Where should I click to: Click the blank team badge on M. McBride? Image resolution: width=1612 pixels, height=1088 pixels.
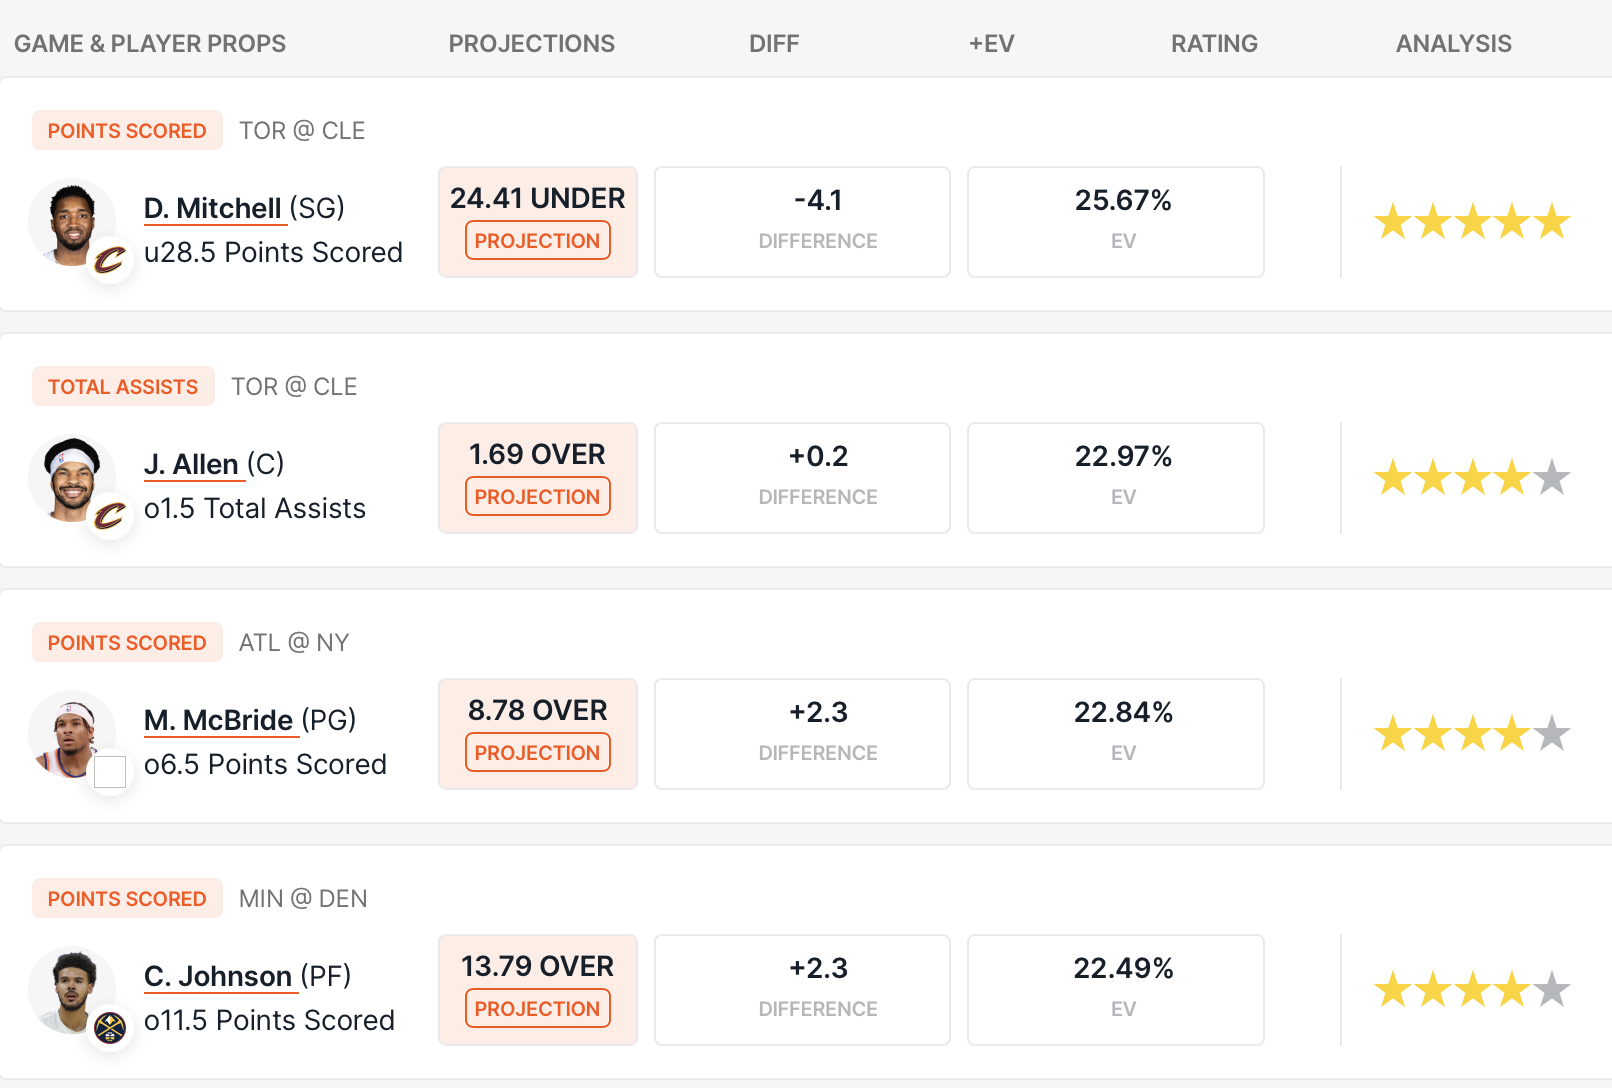[x=110, y=772]
